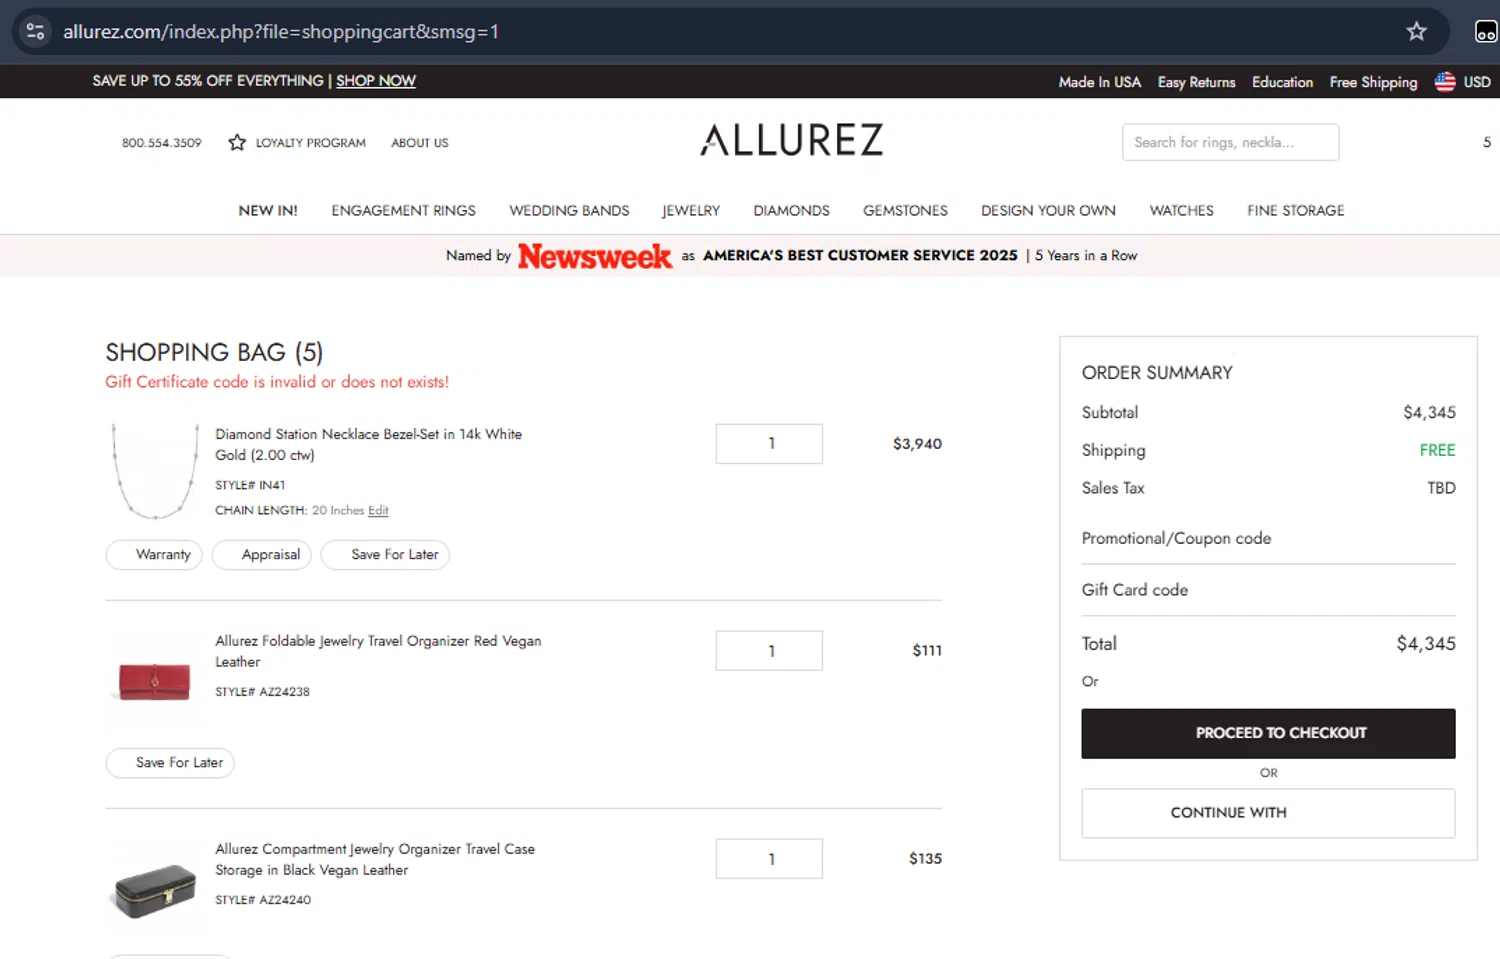Open the LOYALTY PROGRAM page
The height and width of the screenshot is (959, 1500).
pos(310,143)
